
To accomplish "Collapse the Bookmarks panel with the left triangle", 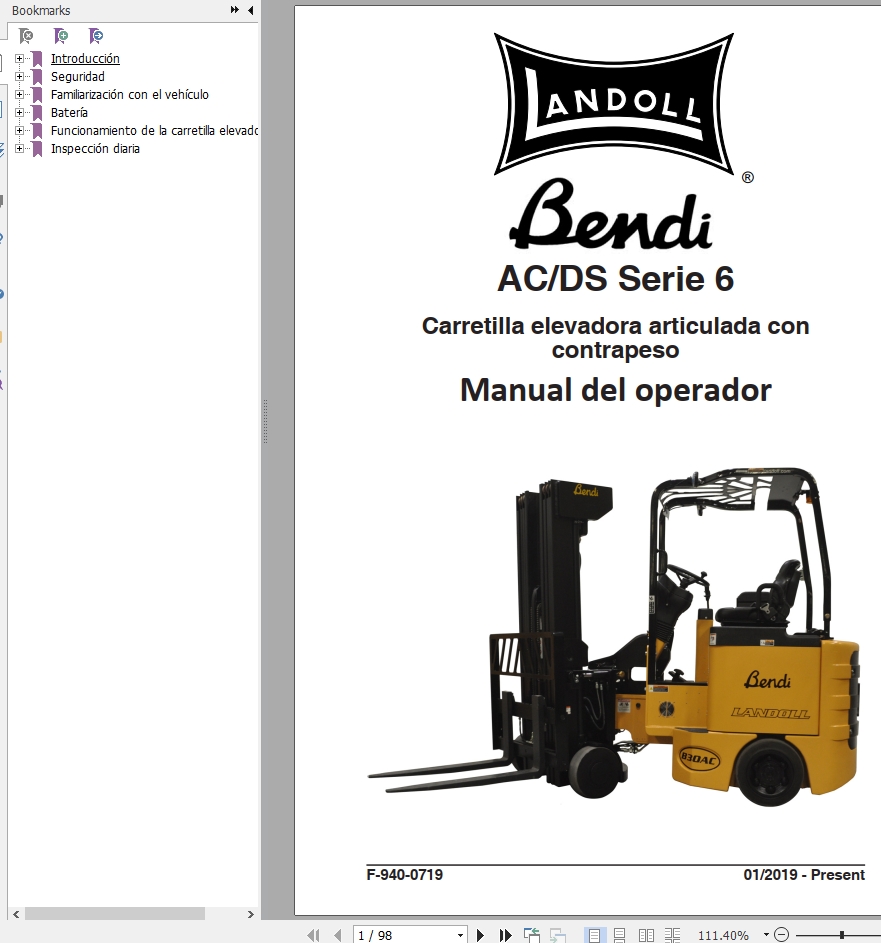I will coord(251,10).
